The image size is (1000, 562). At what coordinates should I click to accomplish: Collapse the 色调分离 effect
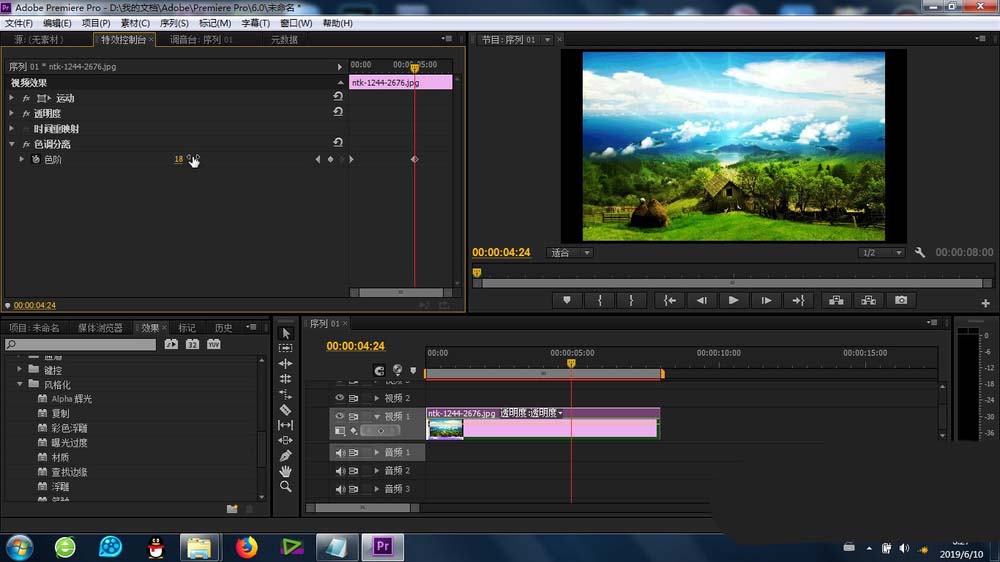tap(11, 144)
